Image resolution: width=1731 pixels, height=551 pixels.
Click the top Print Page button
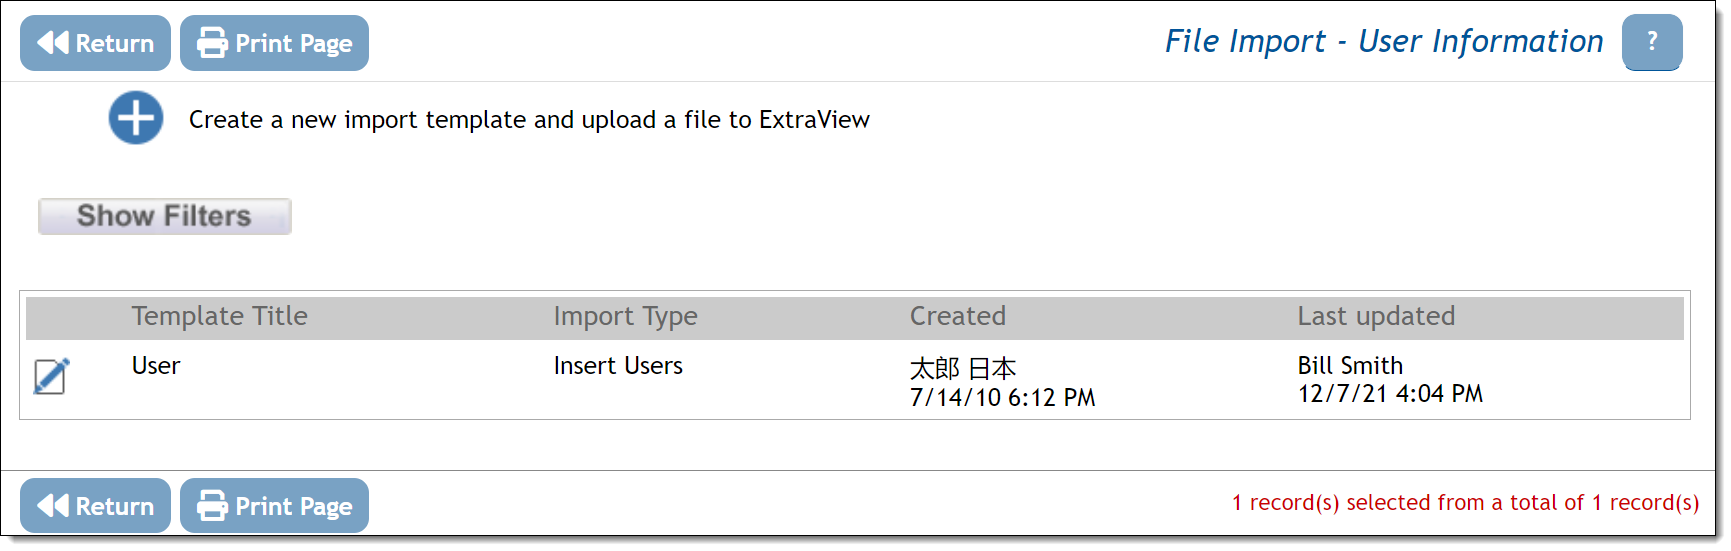(x=274, y=43)
